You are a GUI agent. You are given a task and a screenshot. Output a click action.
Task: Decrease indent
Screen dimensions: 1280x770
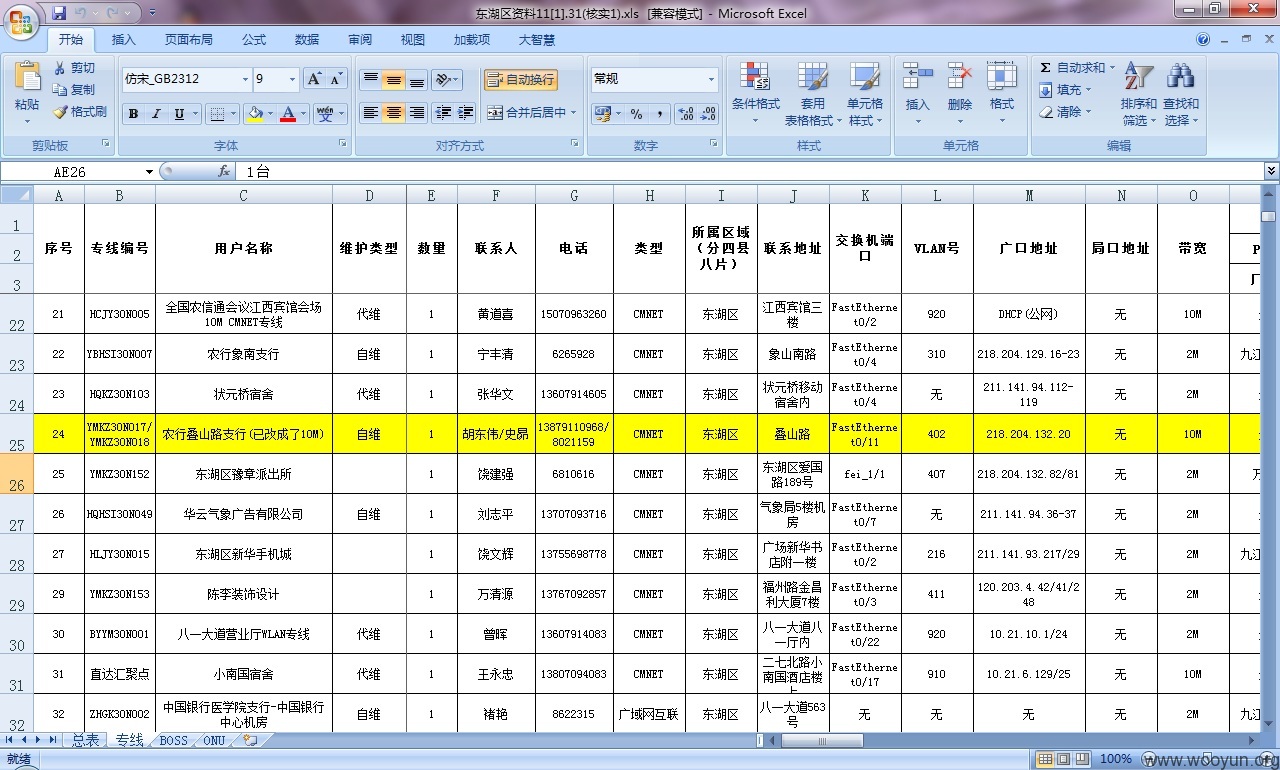tap(443, 113)
